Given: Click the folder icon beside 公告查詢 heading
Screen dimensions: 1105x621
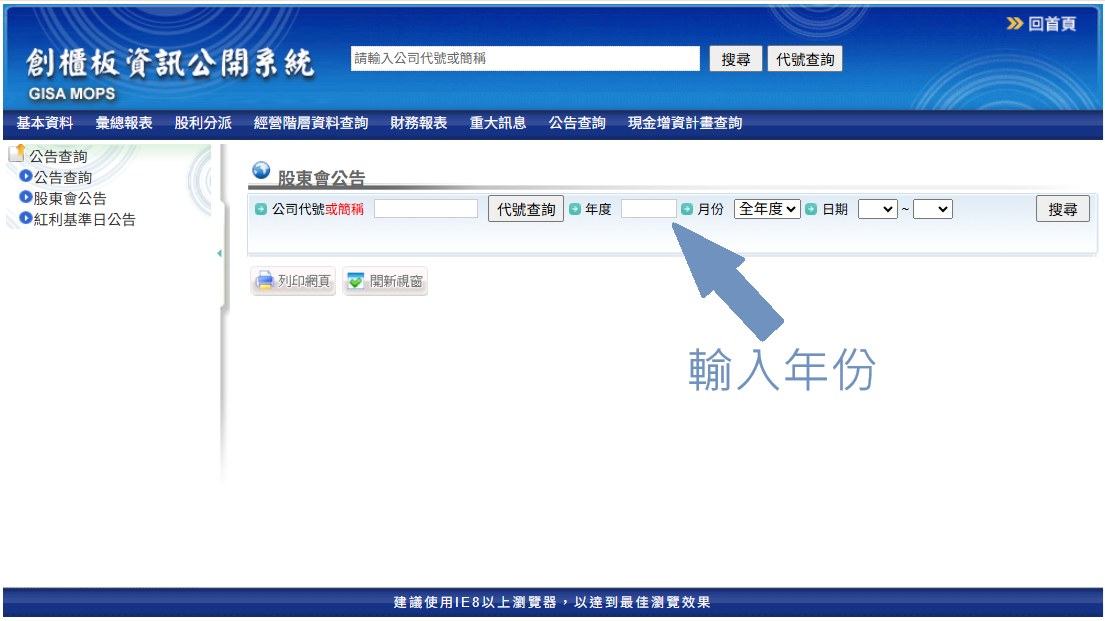Looking at the screenshot, I should (17, 153).
